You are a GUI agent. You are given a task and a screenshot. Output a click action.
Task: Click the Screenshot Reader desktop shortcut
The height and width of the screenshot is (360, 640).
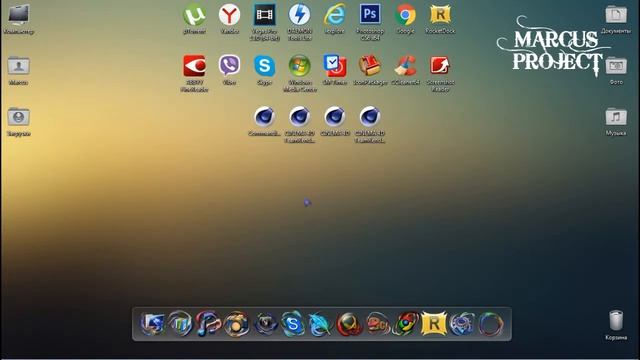pyautogui.click(x=440, y=66)
